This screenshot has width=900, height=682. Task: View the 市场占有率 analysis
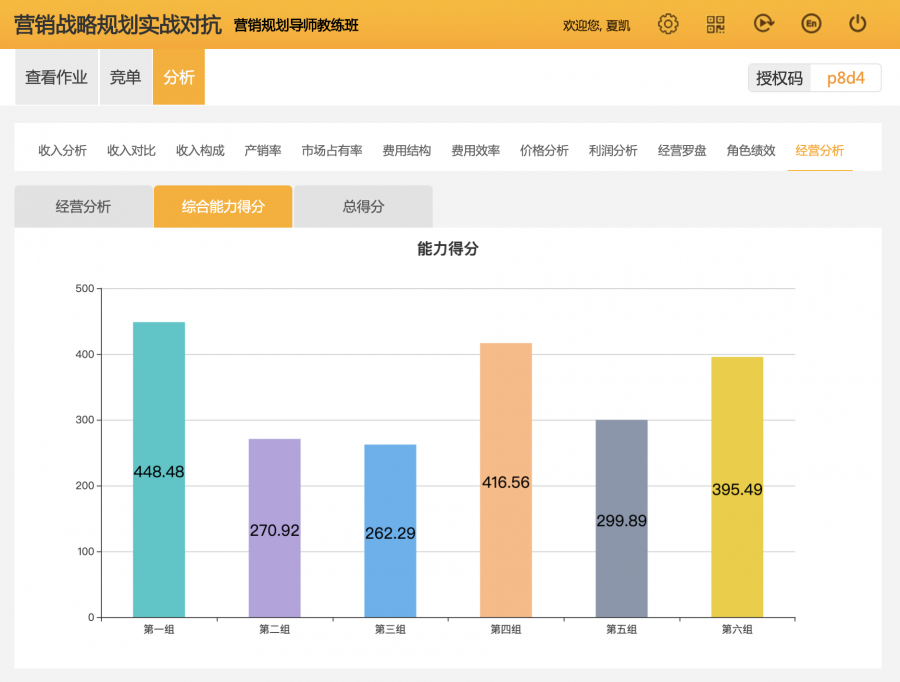332,150
